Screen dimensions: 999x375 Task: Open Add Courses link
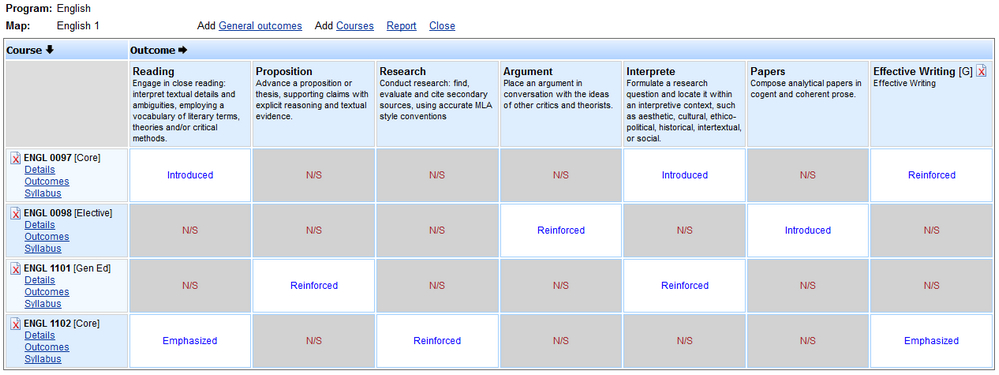[x=355, y=26]
